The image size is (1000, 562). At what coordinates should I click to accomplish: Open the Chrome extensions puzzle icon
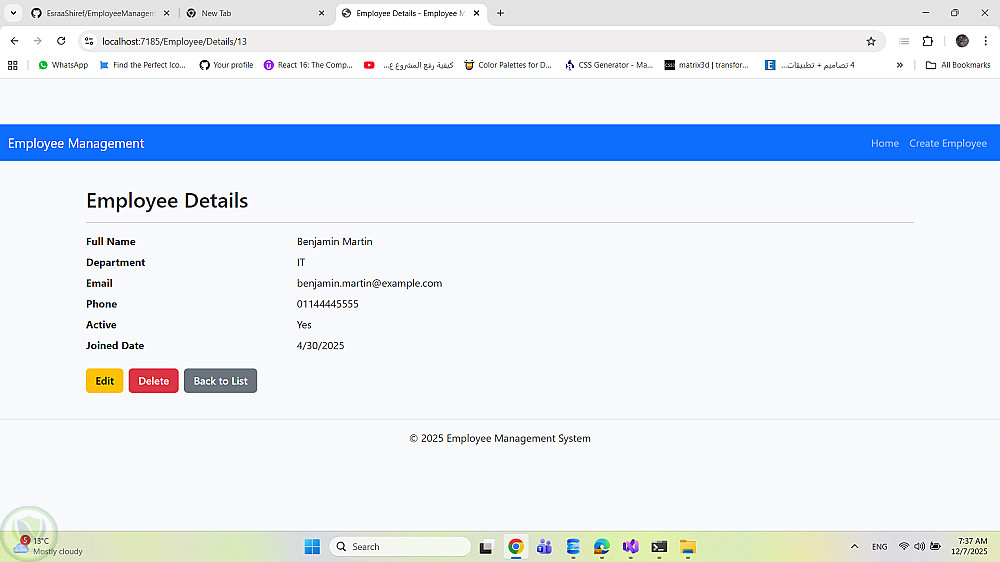tap(928, 41)
